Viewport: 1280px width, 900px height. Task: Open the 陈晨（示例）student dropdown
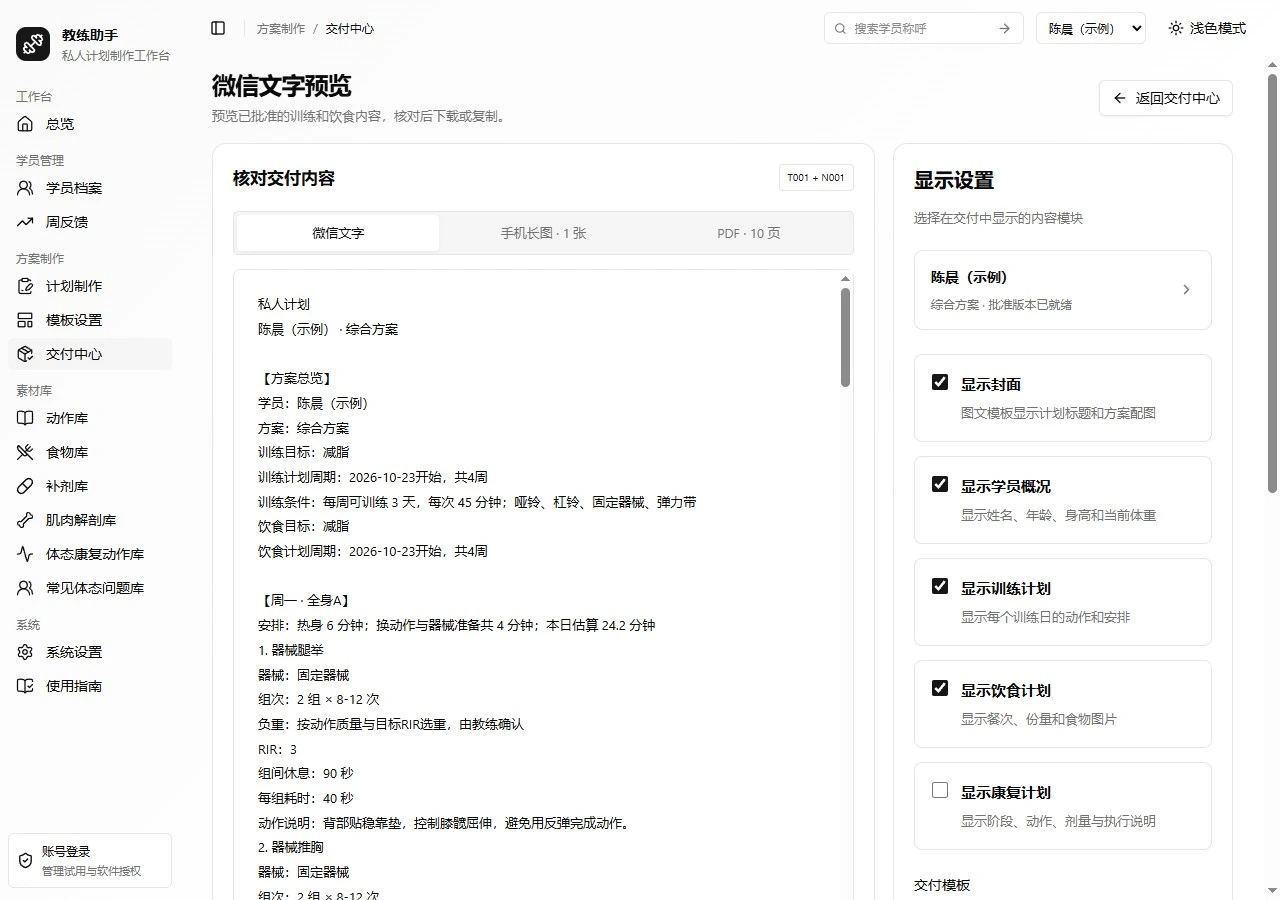pos(1091,28)
